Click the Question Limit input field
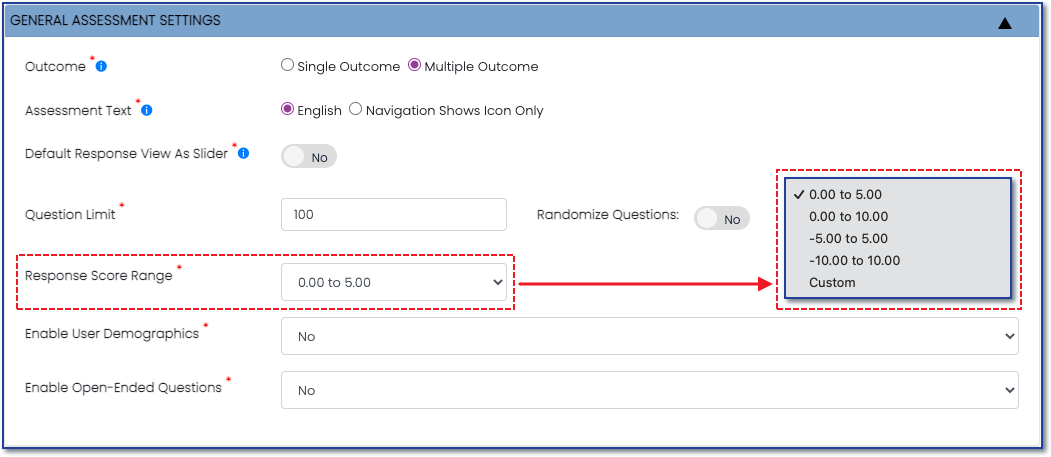 [394, 214]
